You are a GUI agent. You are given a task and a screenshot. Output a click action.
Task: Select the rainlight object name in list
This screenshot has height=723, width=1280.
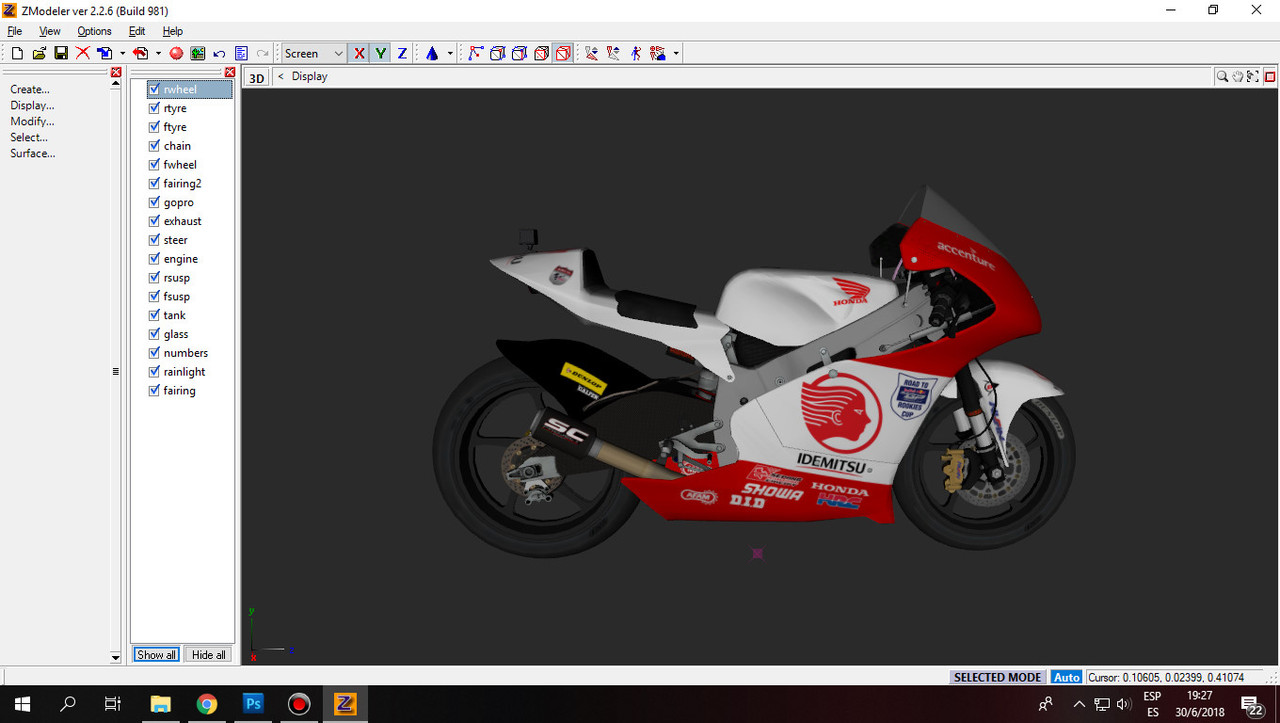[184, 372]
